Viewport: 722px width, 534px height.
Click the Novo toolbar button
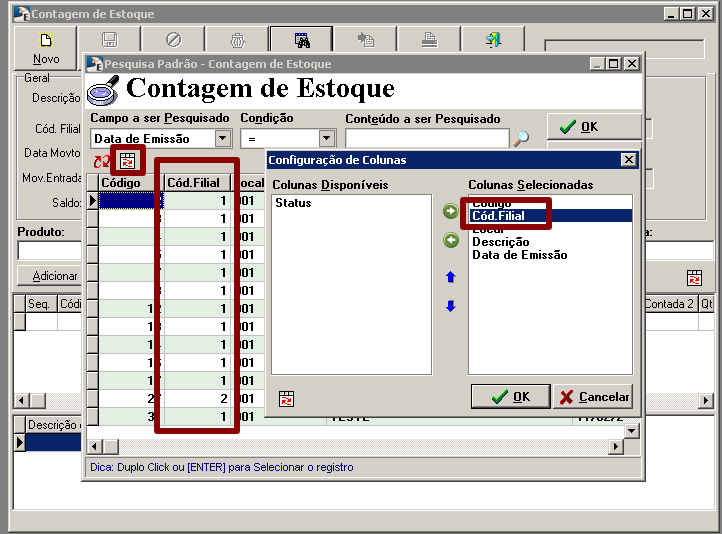[46, 48]
